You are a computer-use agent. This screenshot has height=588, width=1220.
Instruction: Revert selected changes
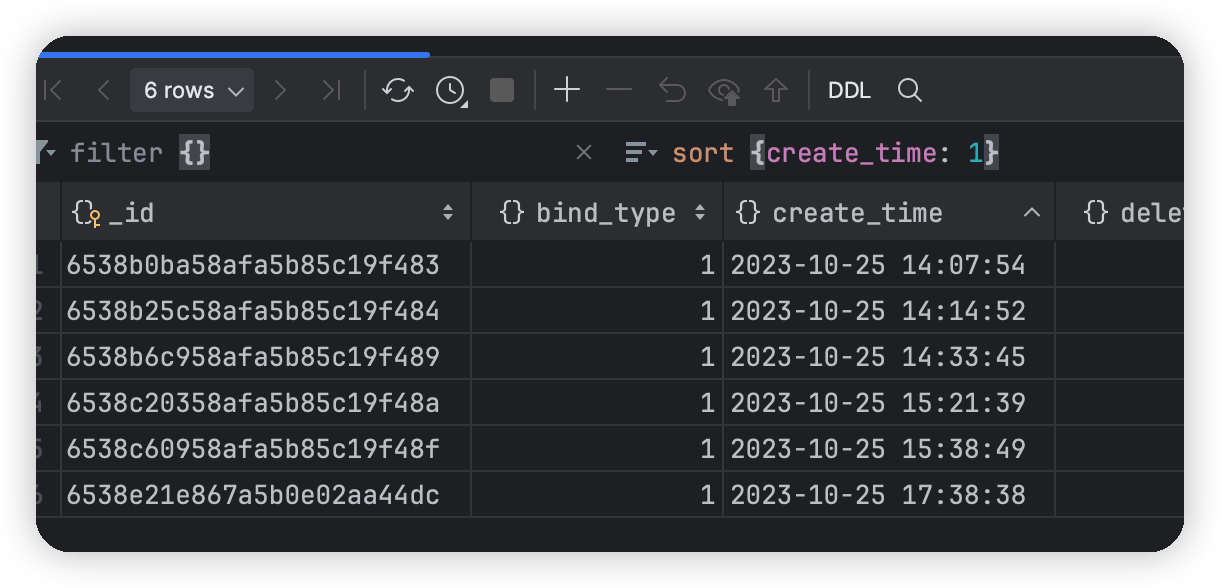point(672,91)
